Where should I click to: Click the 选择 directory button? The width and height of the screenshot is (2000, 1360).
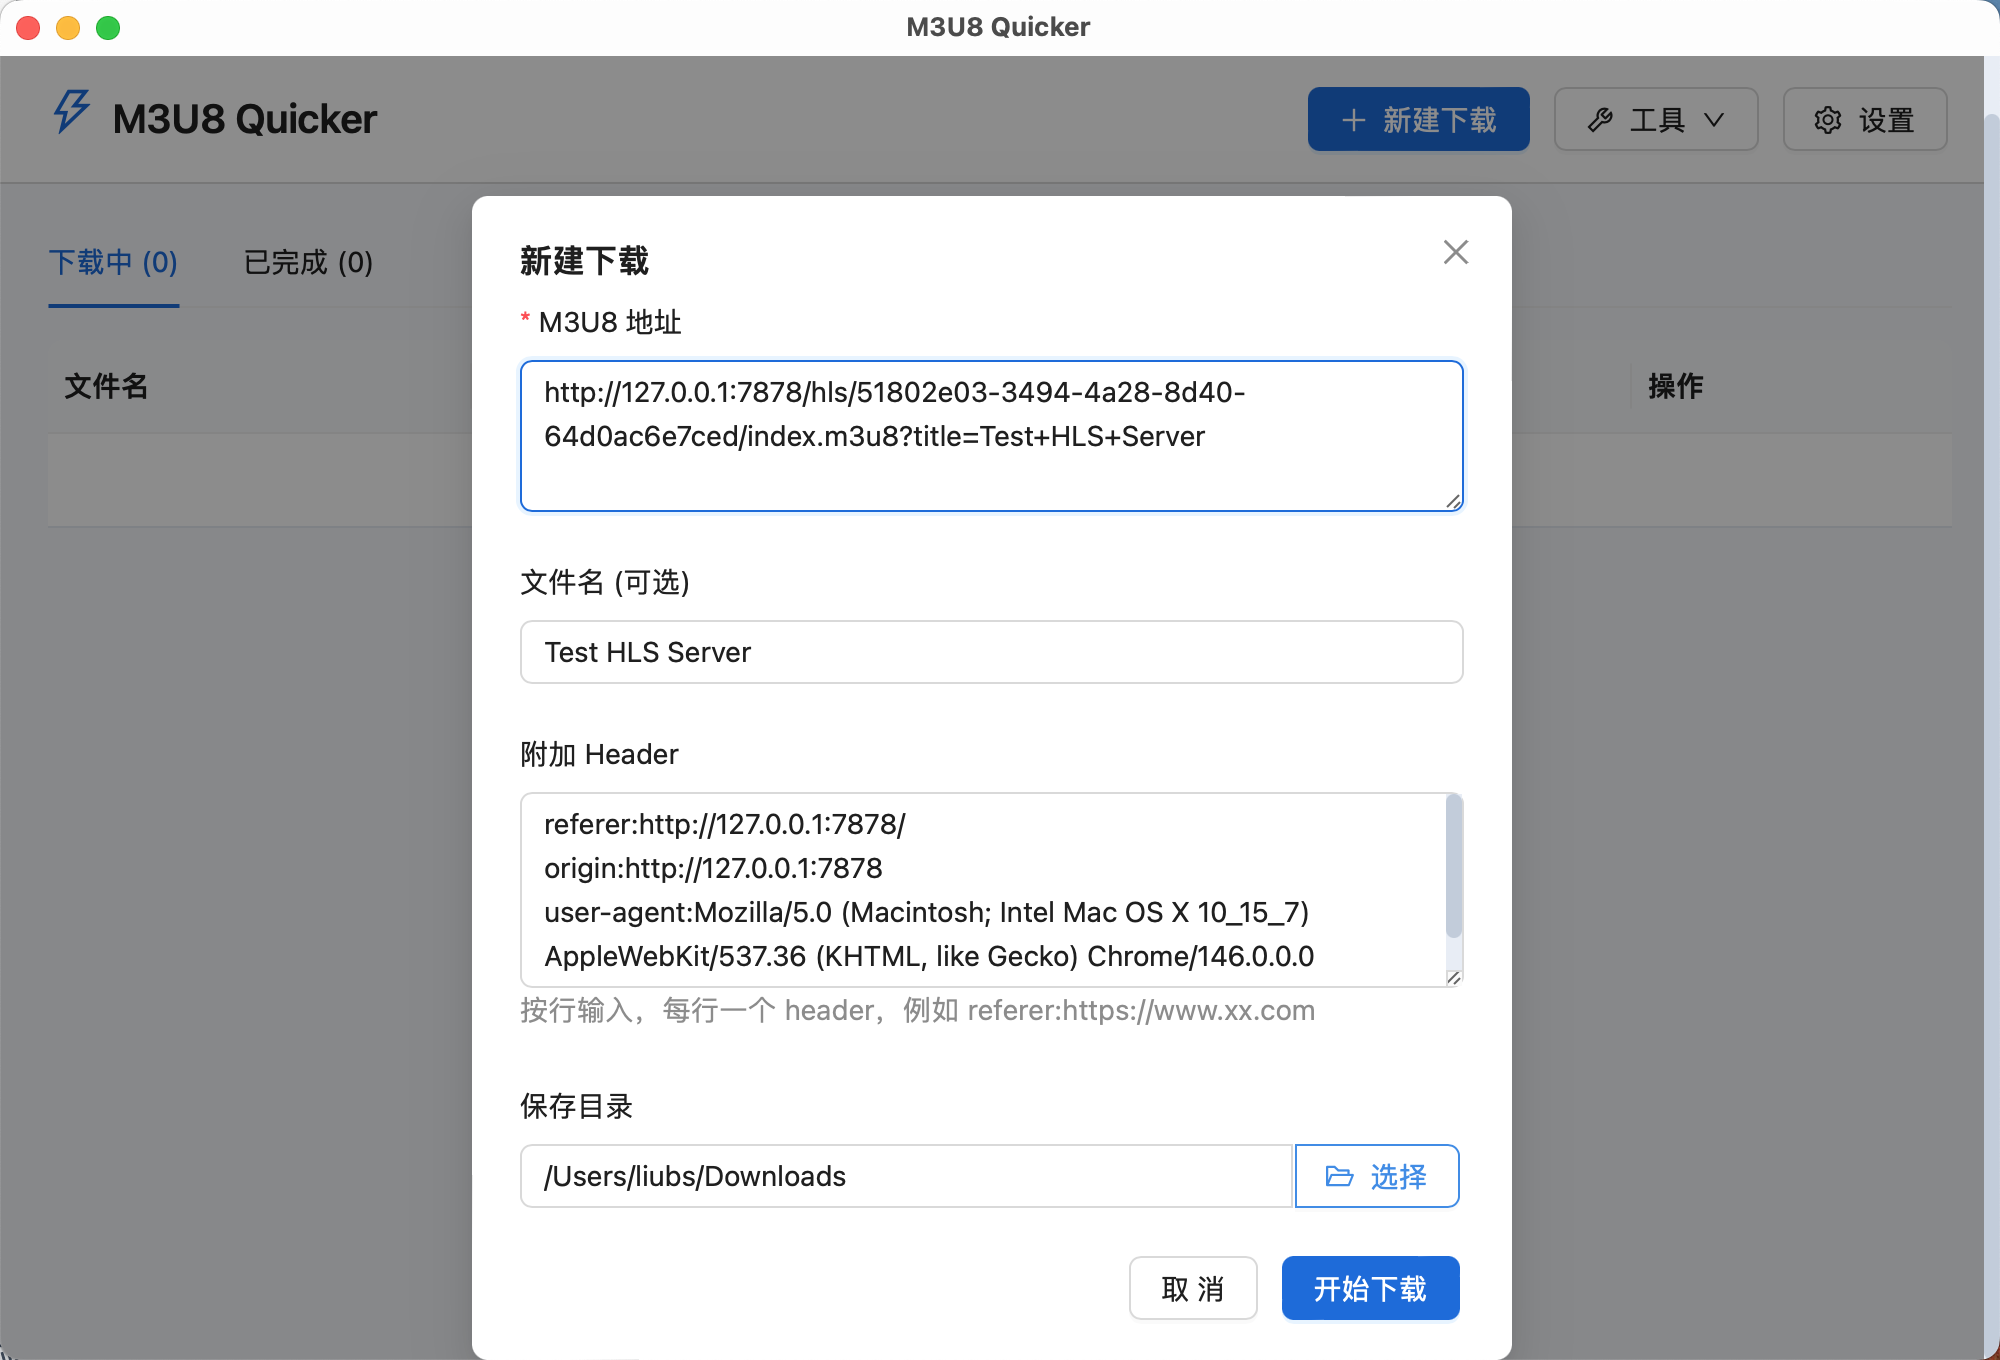[x=1377, y=1176]
